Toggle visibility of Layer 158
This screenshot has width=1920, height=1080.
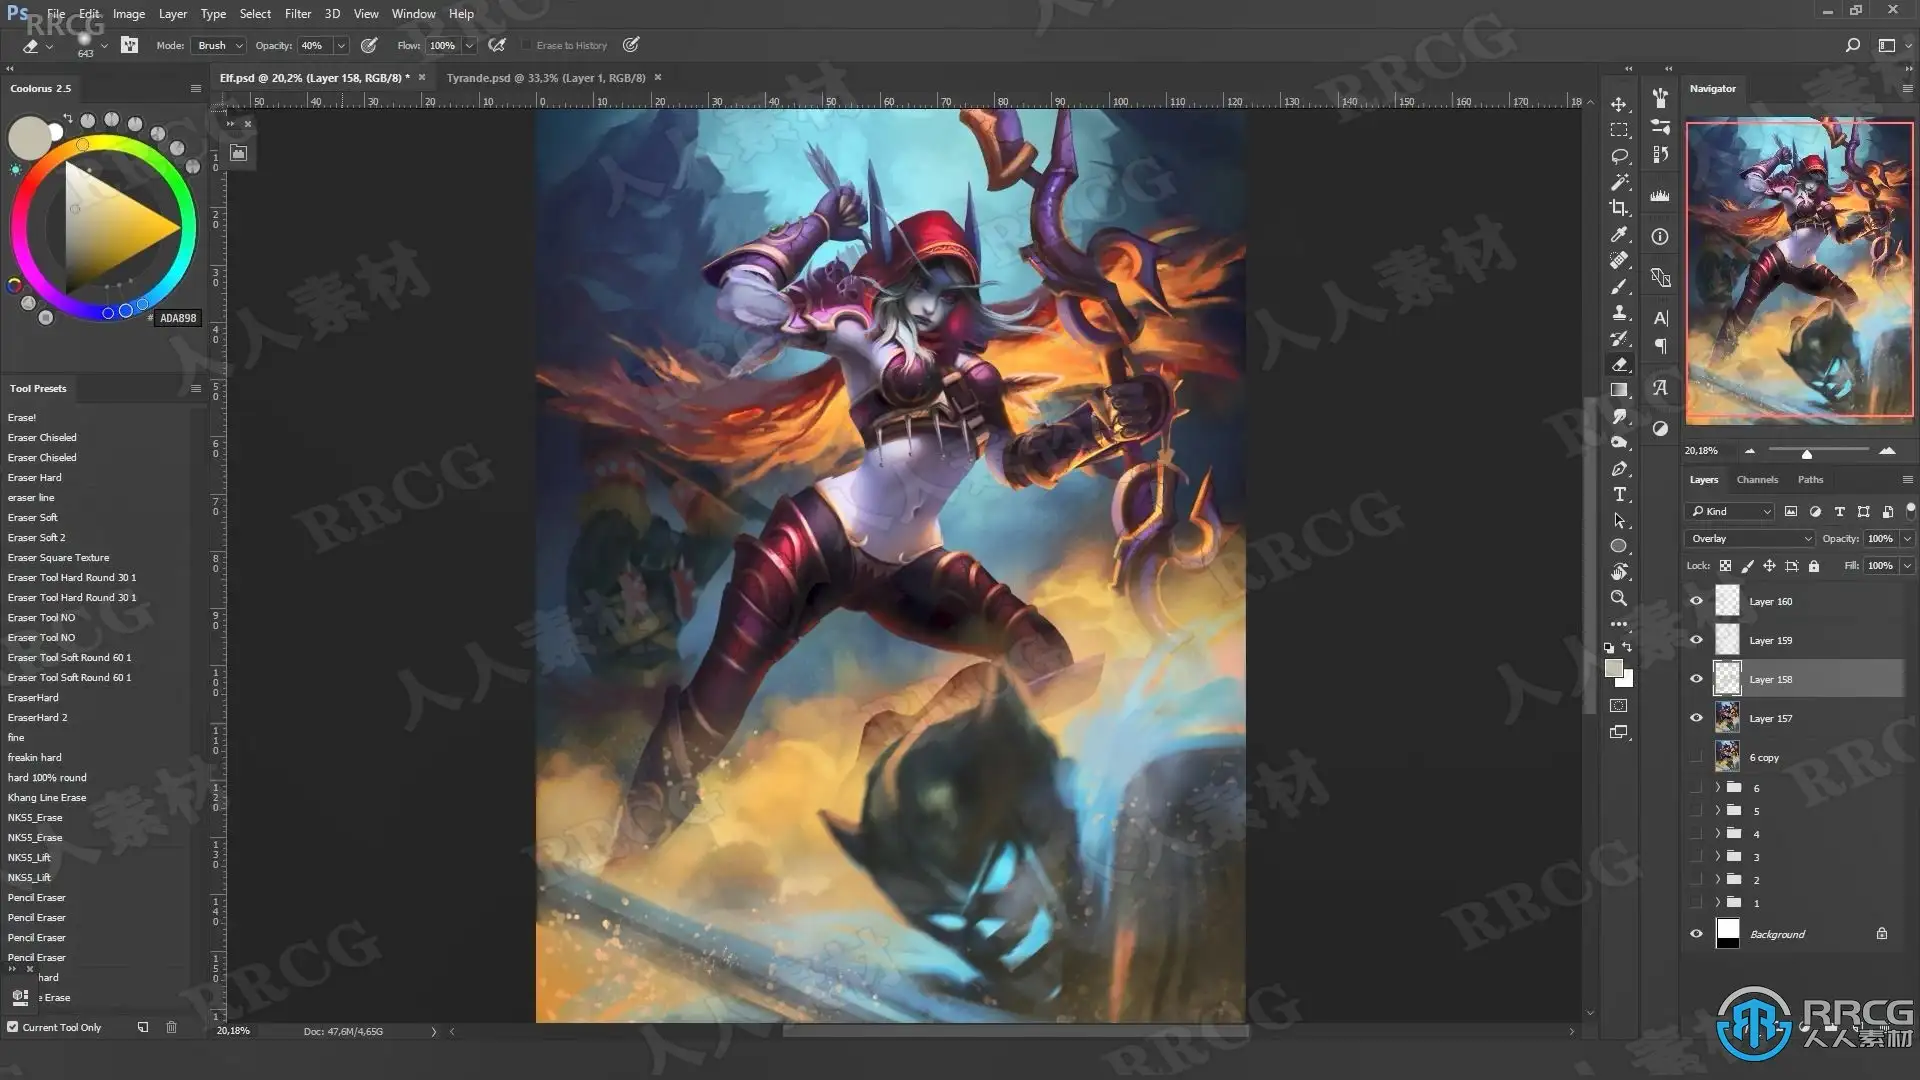(1696, 679)
